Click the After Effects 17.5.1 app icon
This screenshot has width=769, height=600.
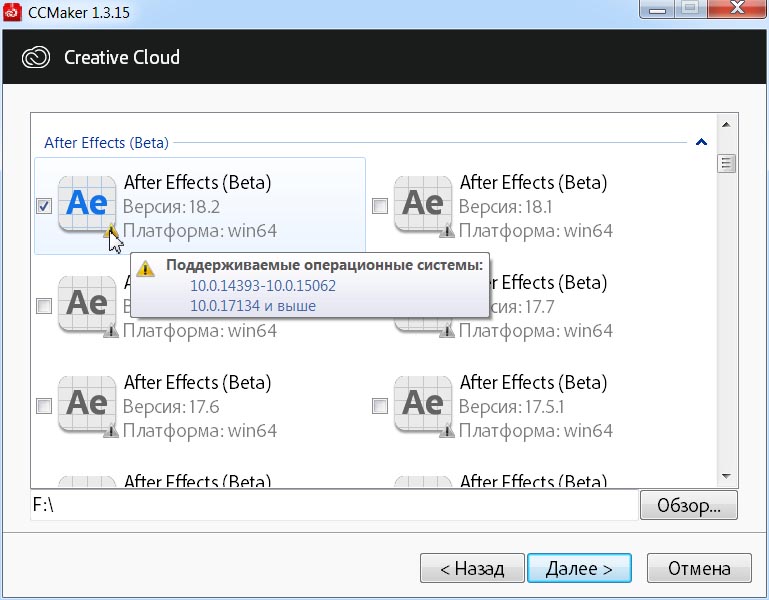[423, 404]
